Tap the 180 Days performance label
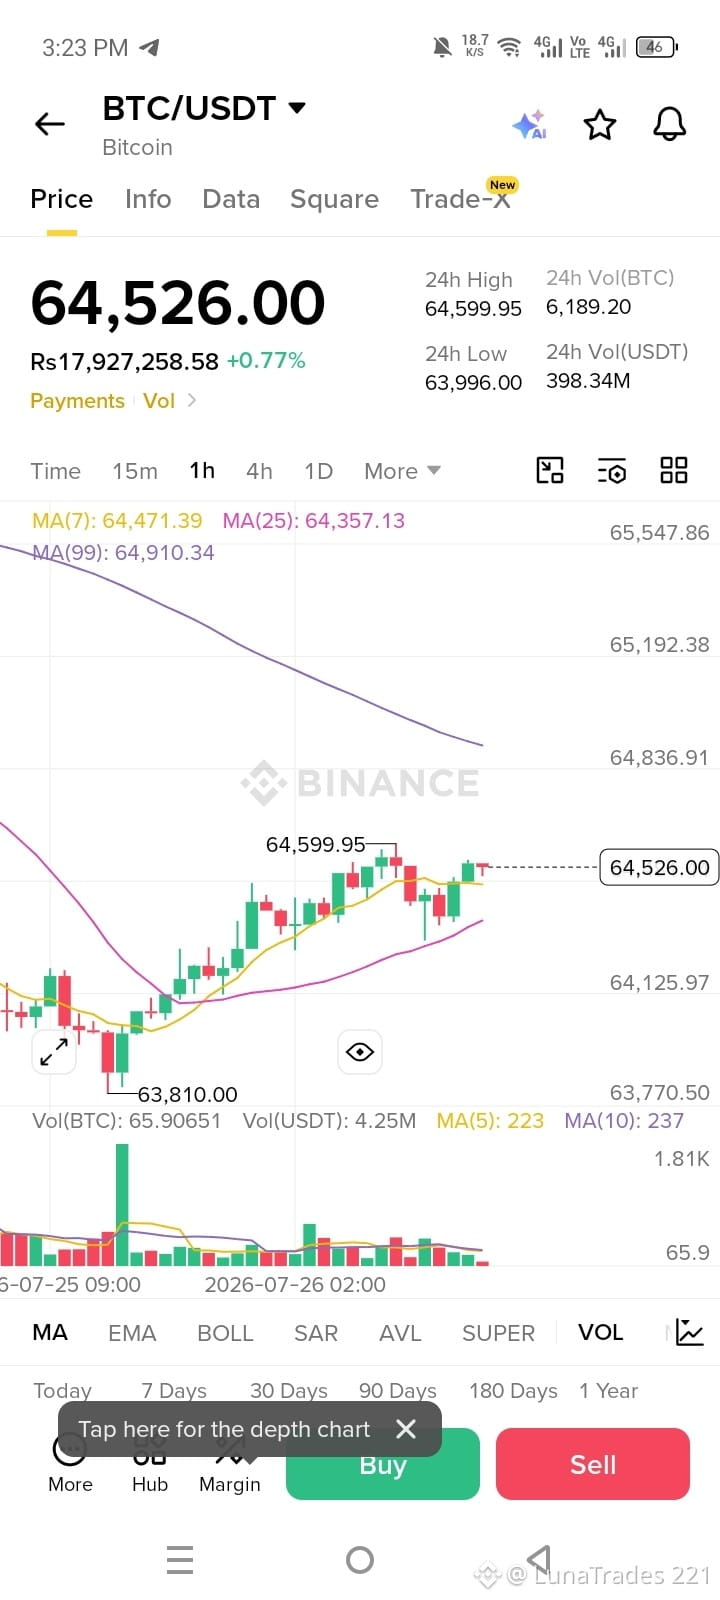This screenshot has height=1600, width=720. click(513, 1390)
